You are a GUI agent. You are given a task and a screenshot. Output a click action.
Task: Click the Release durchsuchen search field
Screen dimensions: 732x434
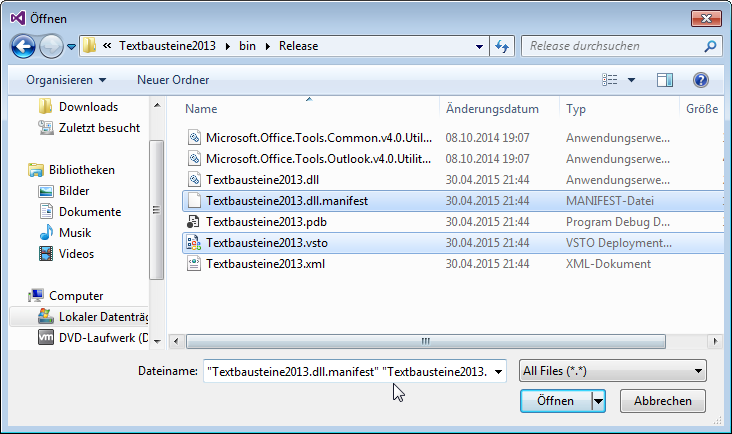(x=621, y=46)
